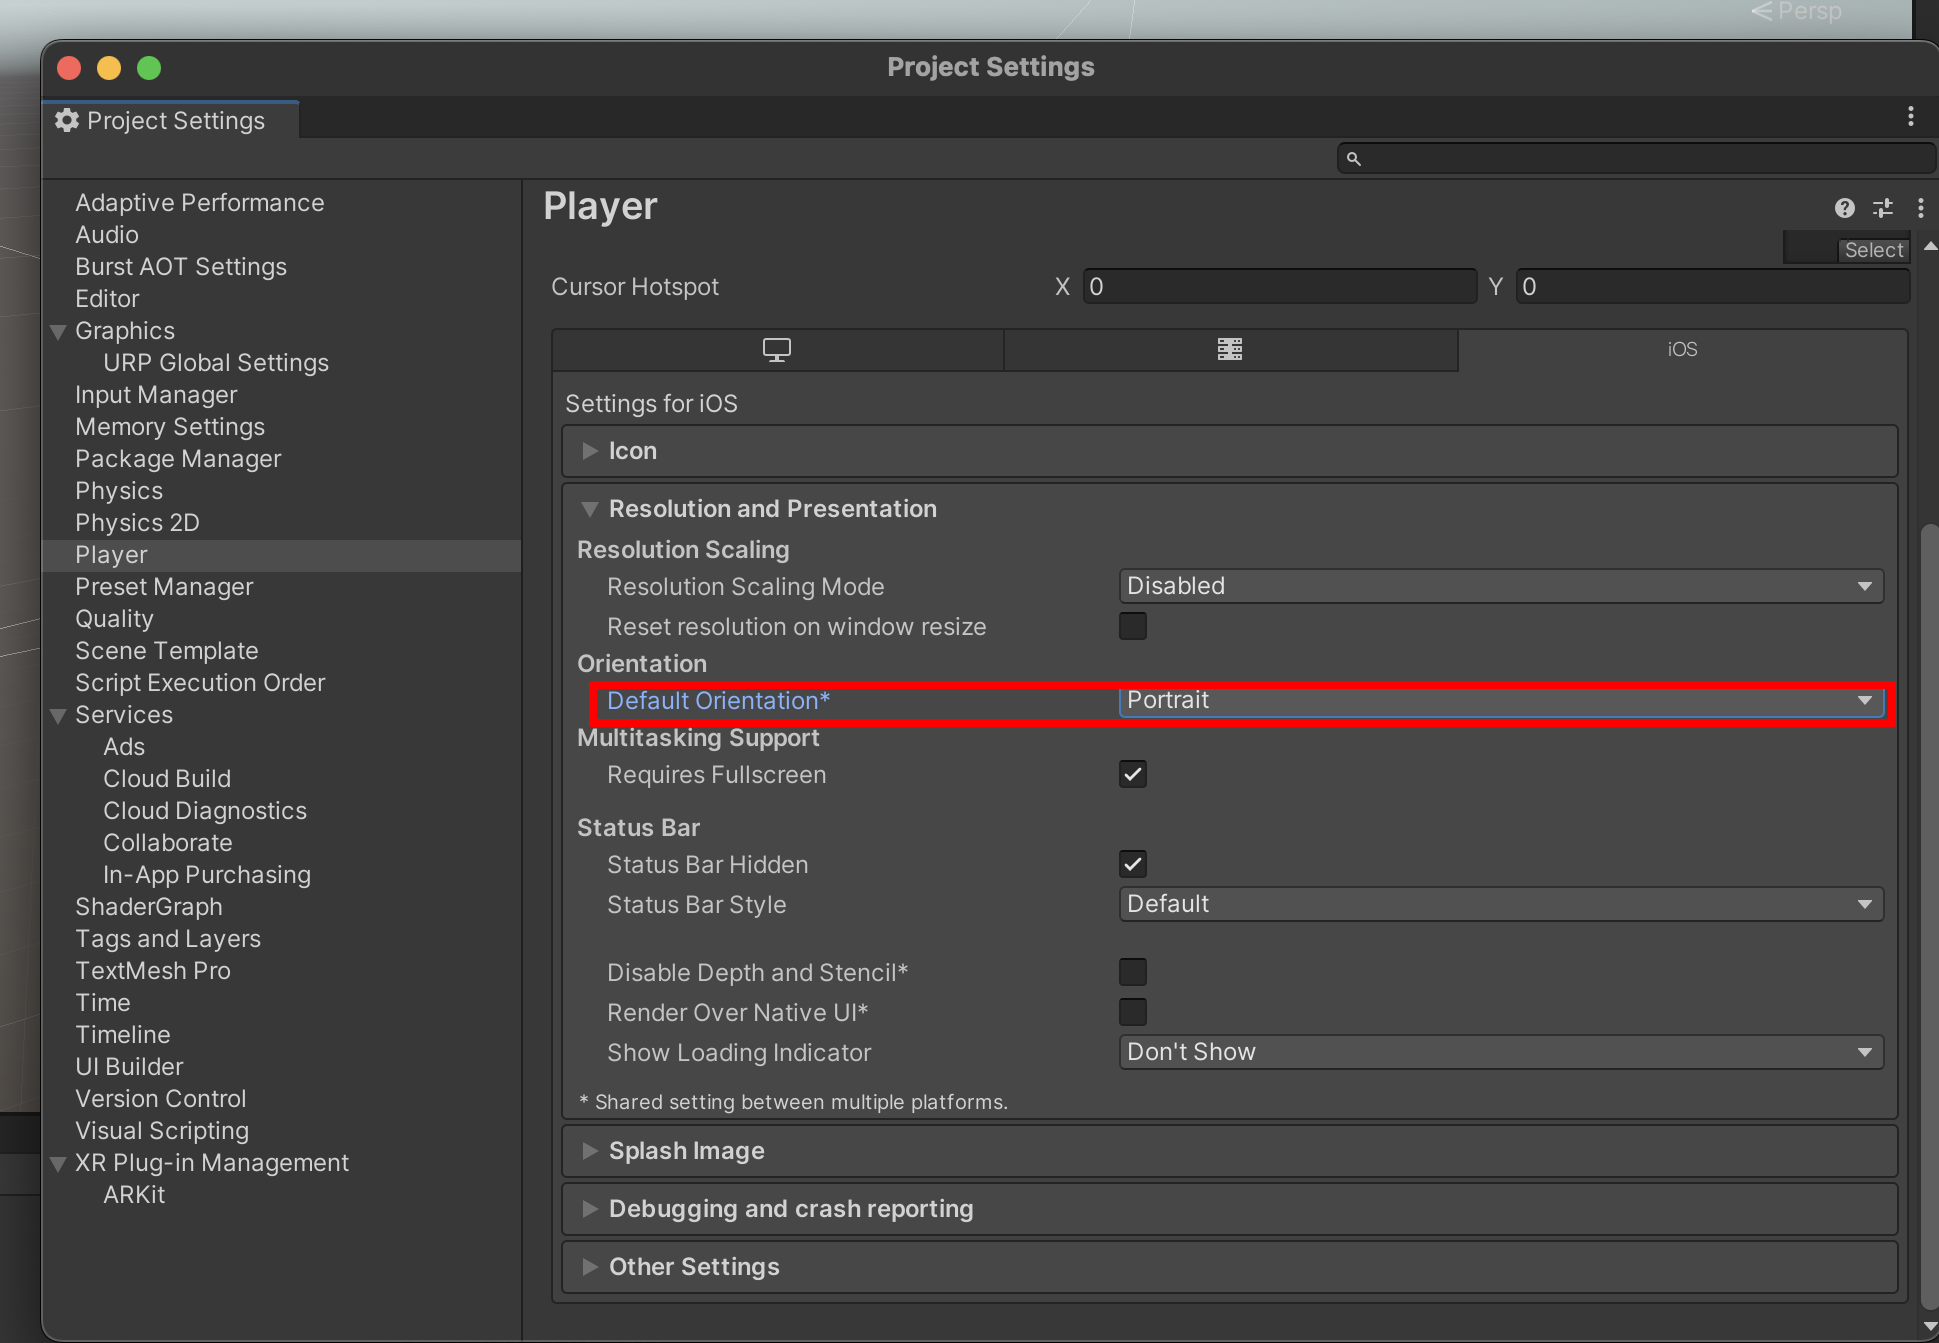This screenshot has width=1939, height=1343.
Task: Click the search magnifier icon
Action: 1353,159
